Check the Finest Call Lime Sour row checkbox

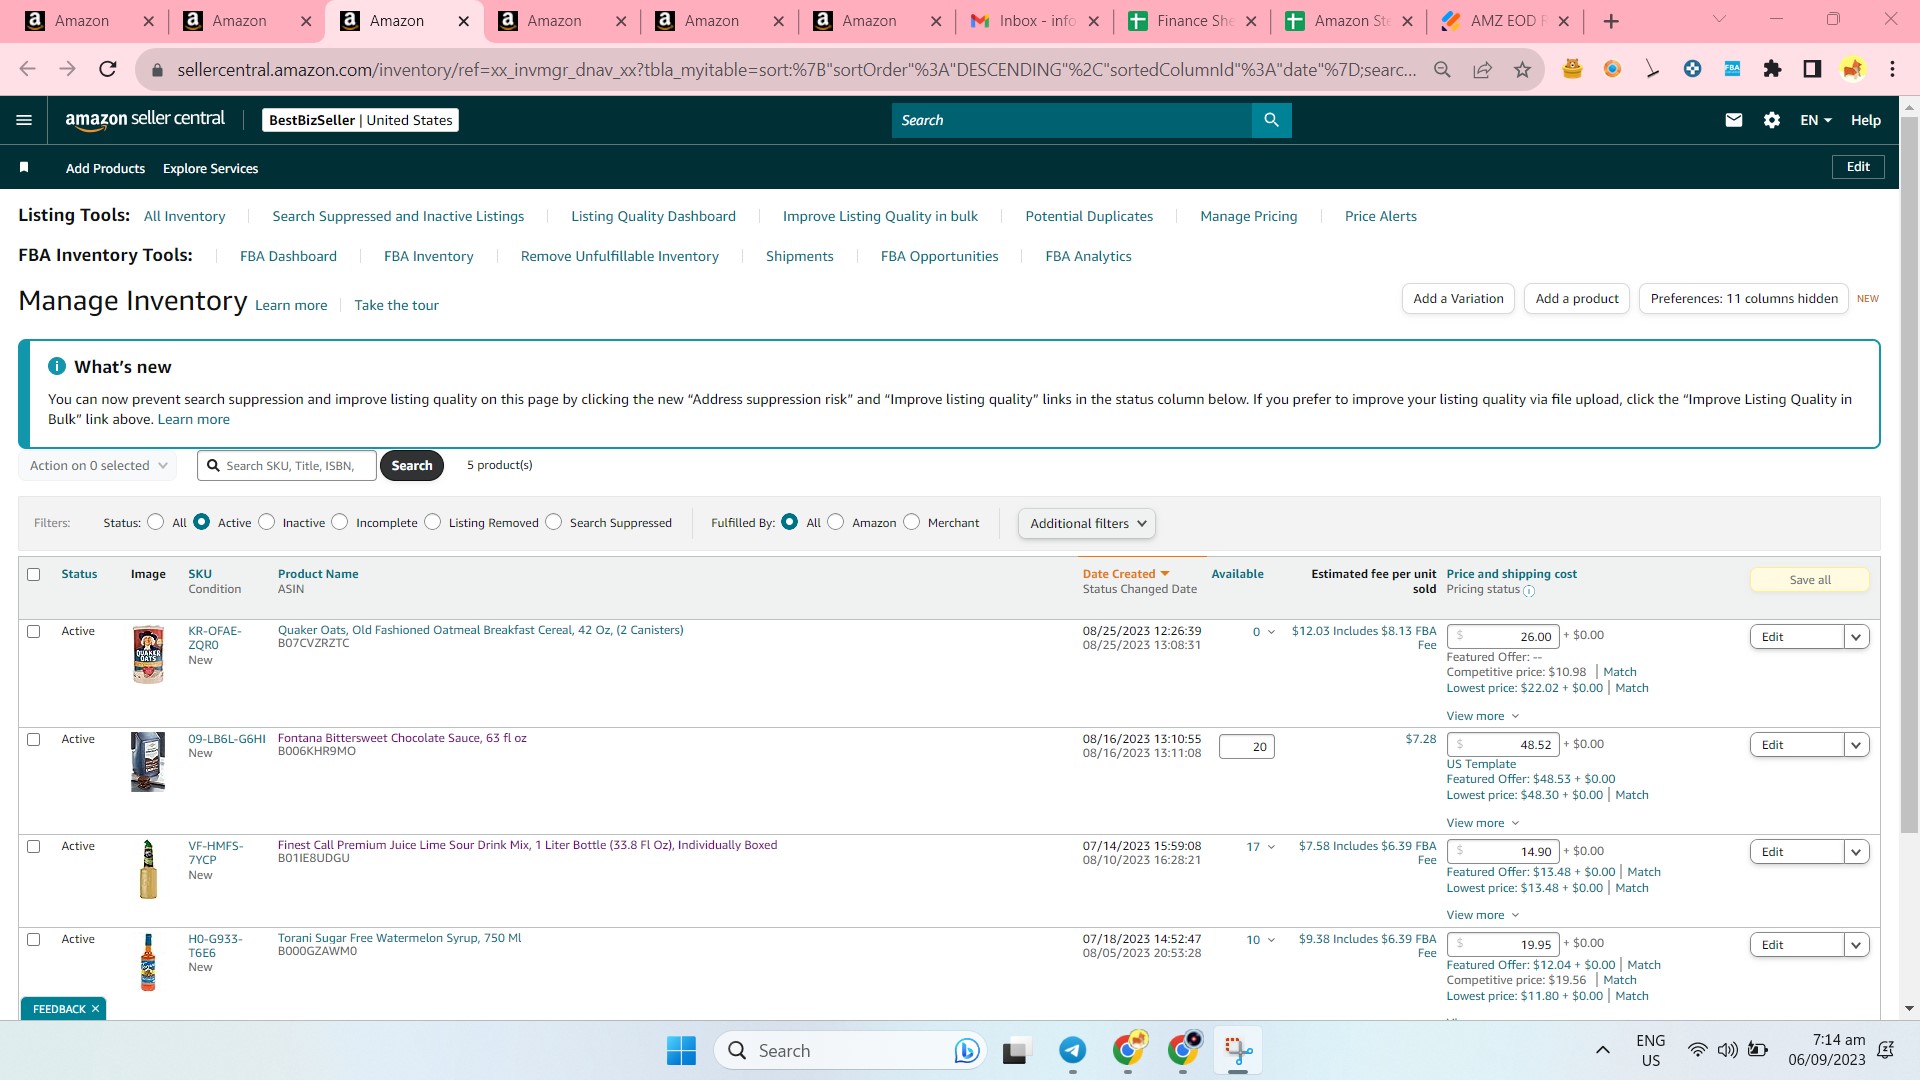34,846
